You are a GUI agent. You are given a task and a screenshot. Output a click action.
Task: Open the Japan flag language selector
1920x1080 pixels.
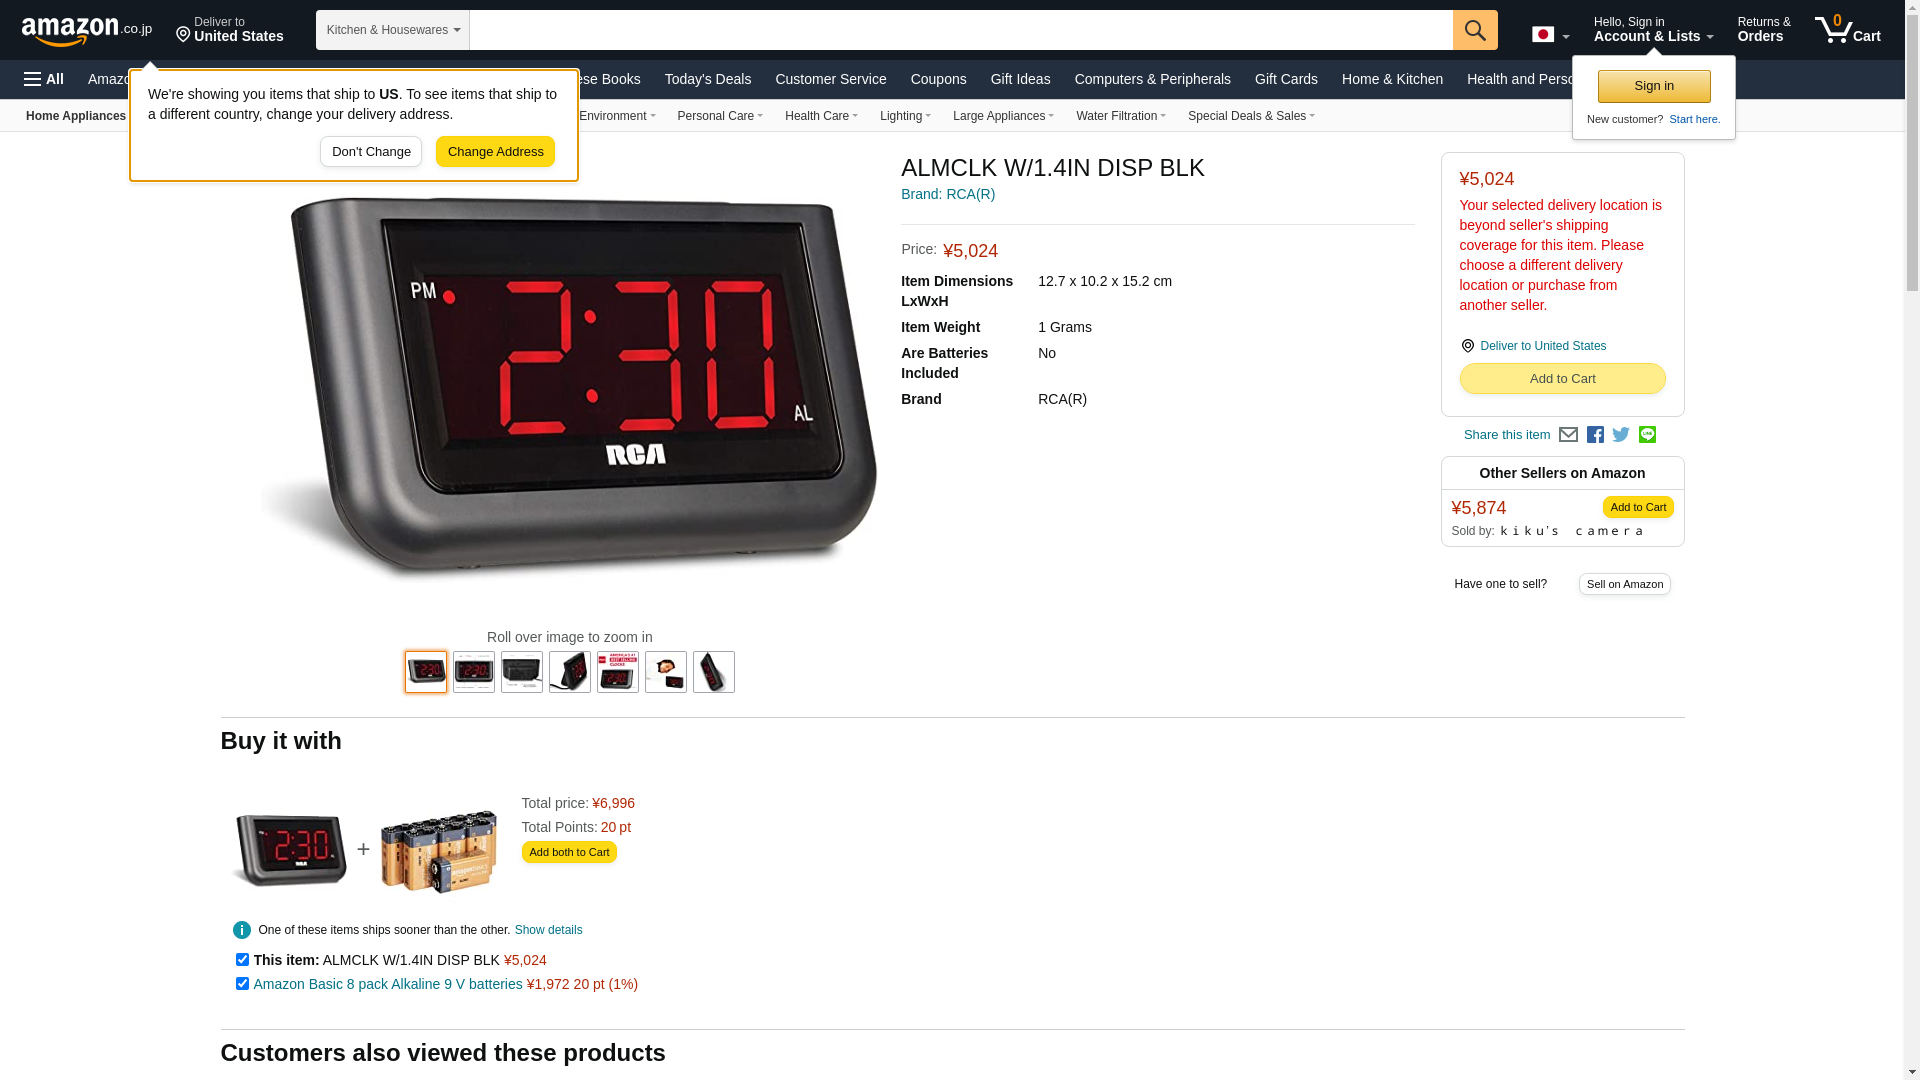[x=1550, y=34]
